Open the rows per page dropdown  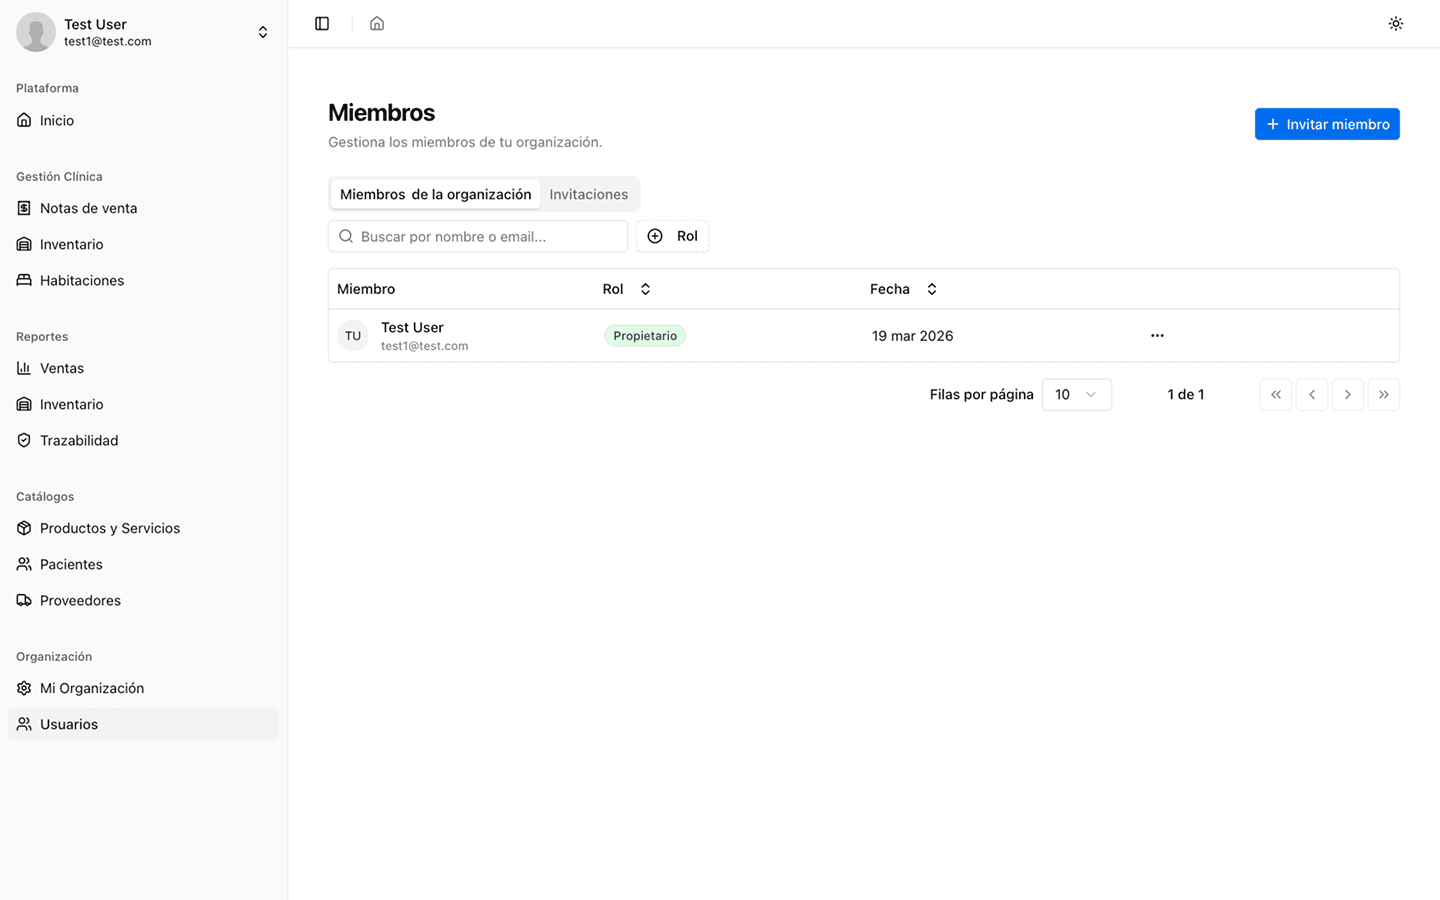point(1076,394)
